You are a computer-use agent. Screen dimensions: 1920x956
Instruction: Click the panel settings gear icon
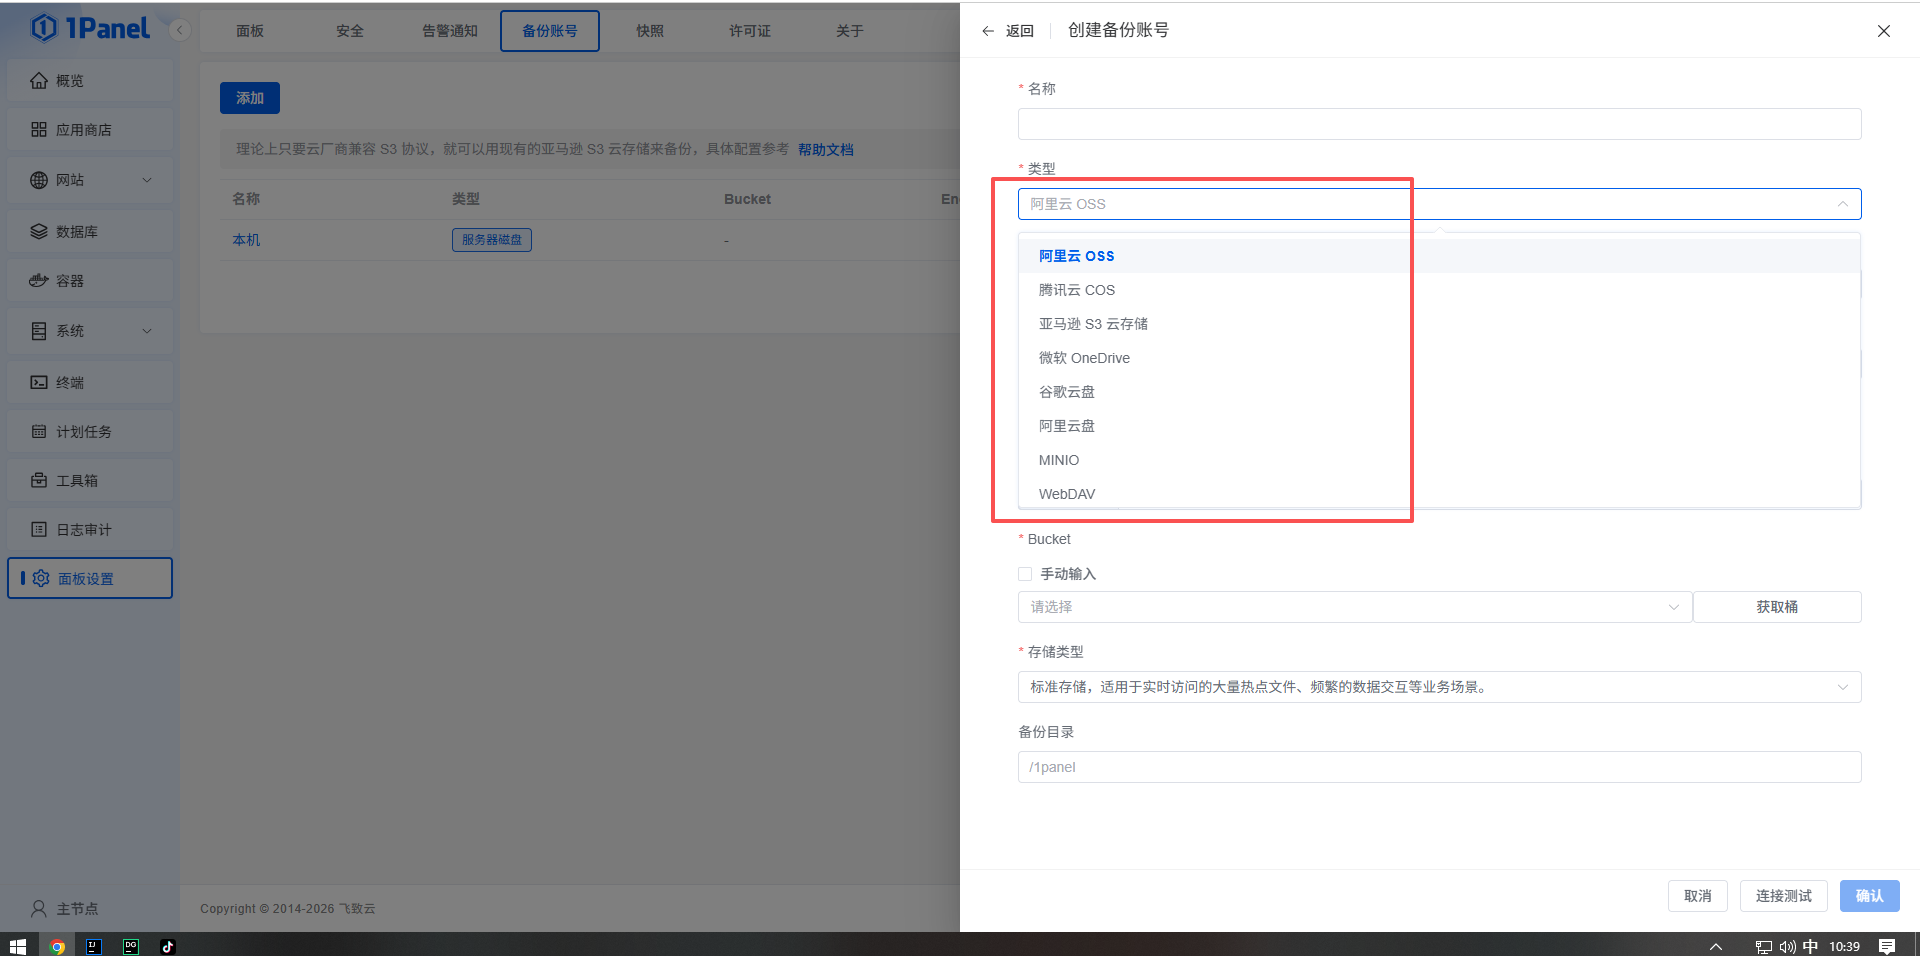point(41,578)
